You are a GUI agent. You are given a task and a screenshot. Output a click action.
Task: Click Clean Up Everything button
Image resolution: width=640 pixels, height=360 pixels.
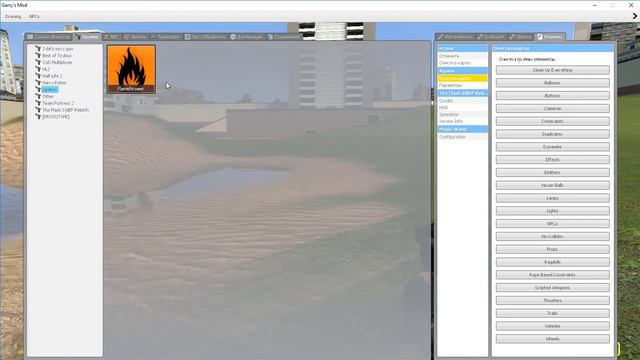coord(553,70)
